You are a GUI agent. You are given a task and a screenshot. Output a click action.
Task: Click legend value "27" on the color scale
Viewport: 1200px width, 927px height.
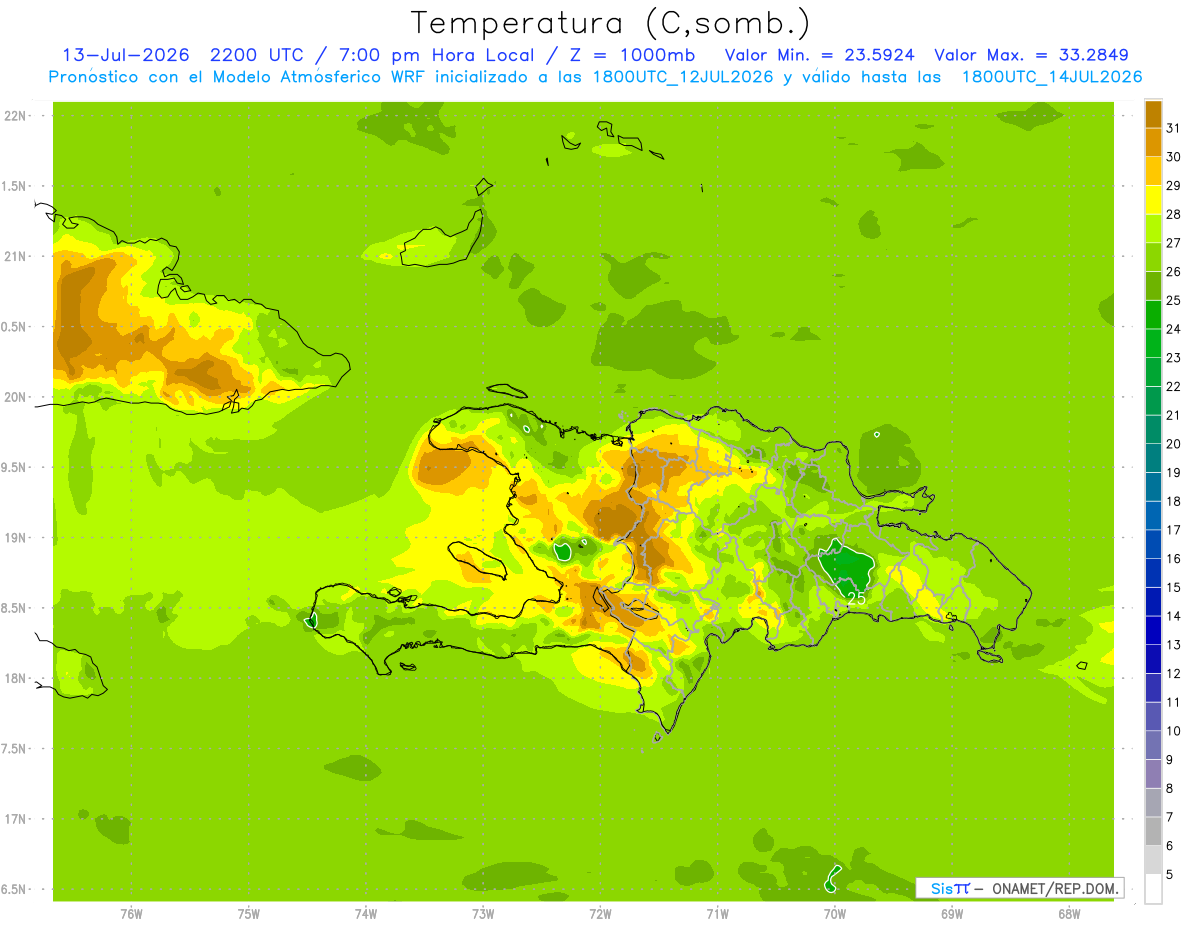[1174, 243]
